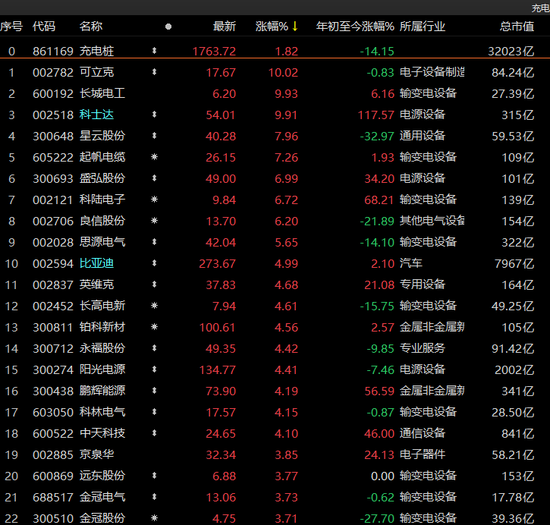Sort by 总市值 column header
Screen dimensions: 550x525
click(x=517, y=26)
